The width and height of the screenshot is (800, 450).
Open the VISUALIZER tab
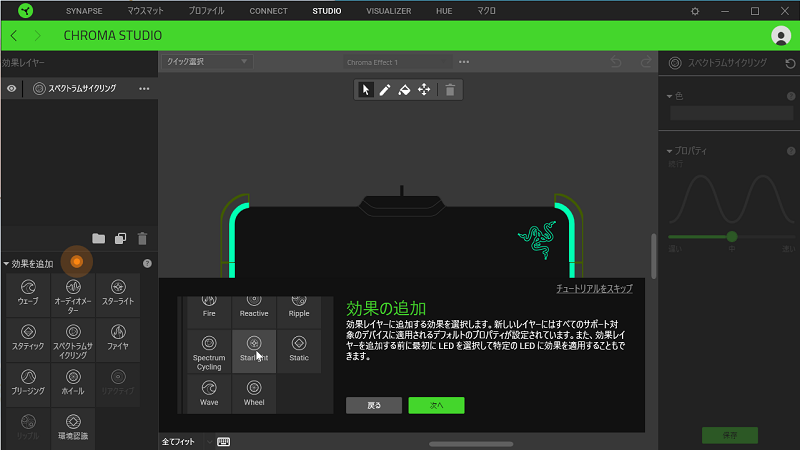[x=388, y=11]
